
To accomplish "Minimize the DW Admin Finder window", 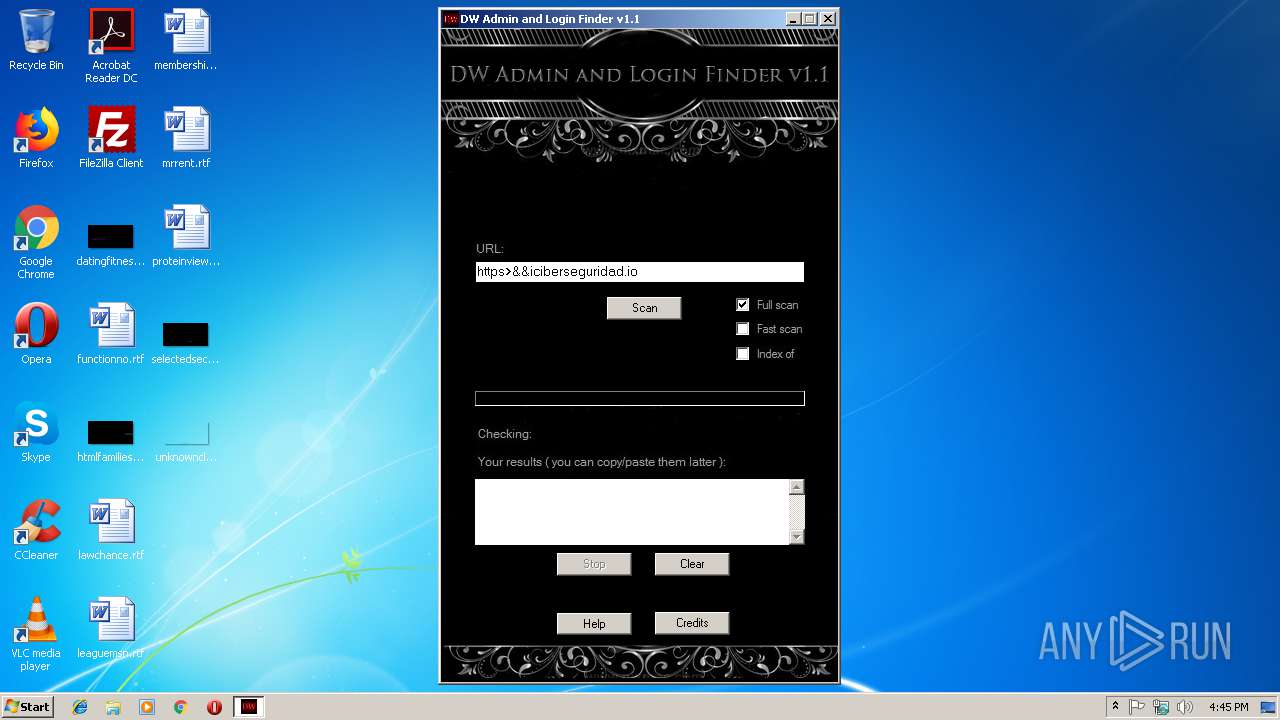I will [793, 19].
